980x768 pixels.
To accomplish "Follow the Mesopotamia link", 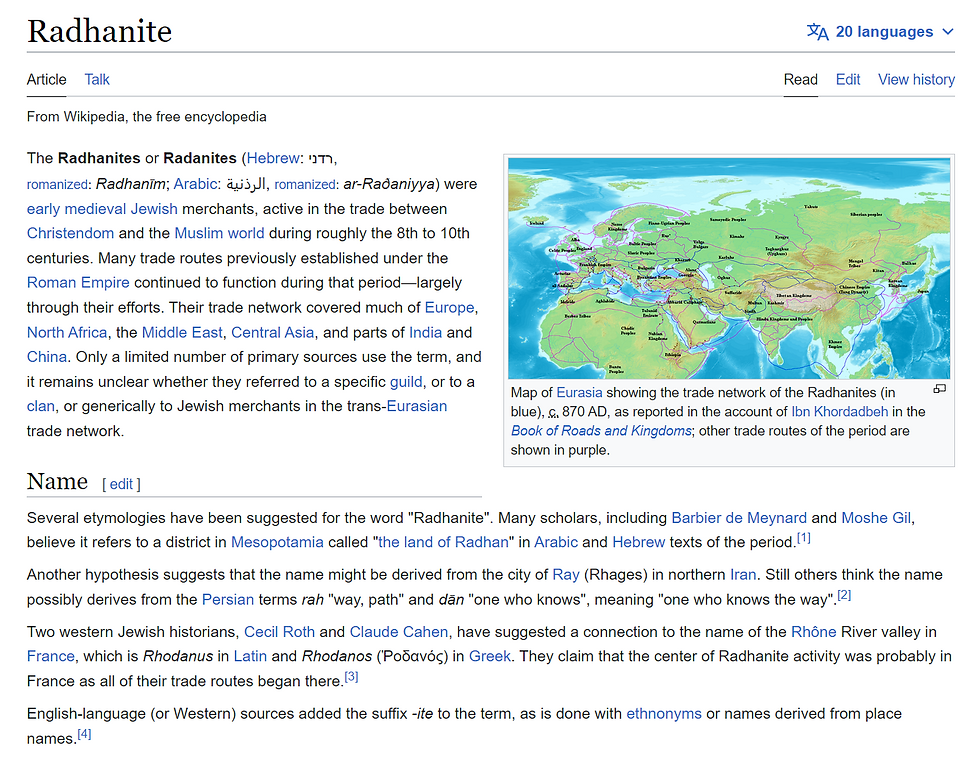I will (x=277, y=542).
